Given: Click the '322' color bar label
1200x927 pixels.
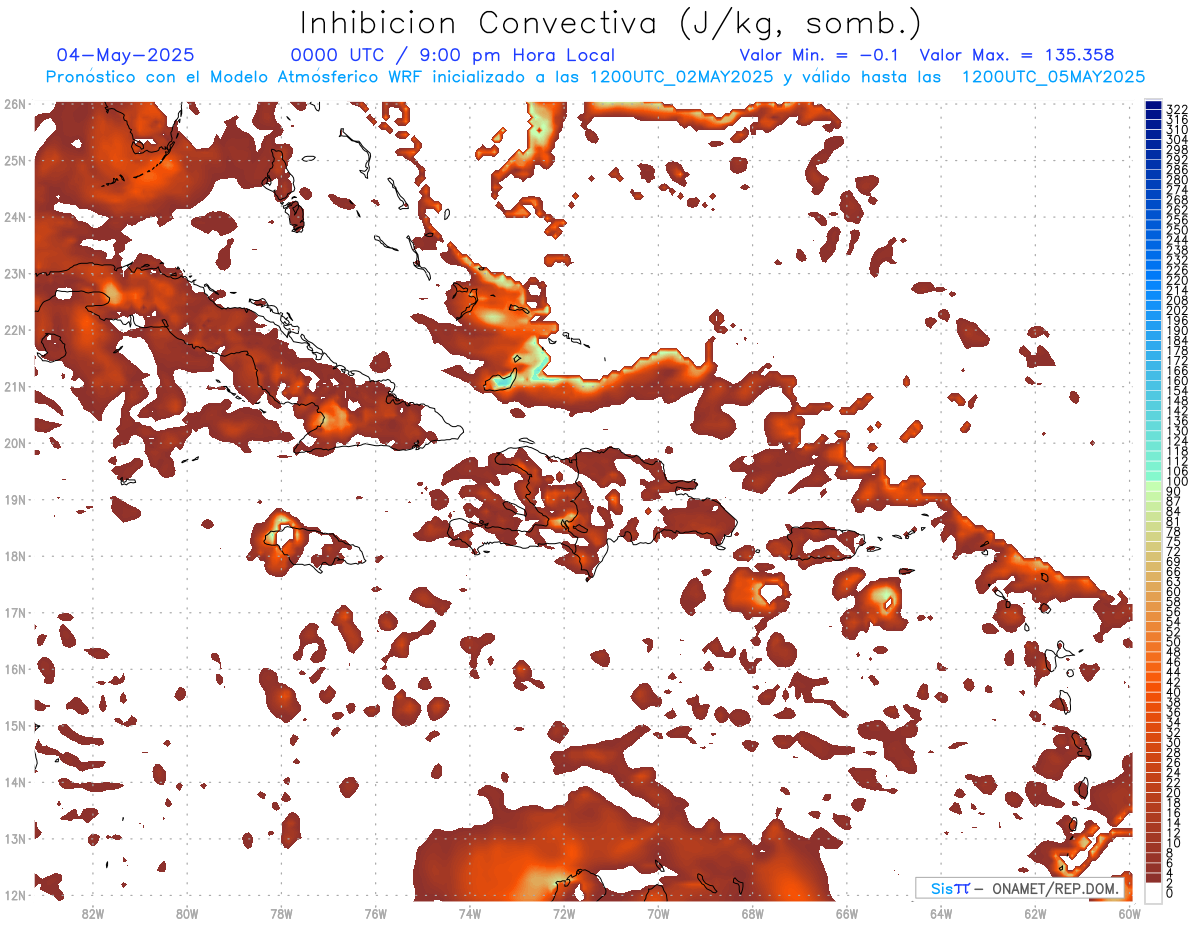Looking at the screenshot, I should coord(1177,108).
